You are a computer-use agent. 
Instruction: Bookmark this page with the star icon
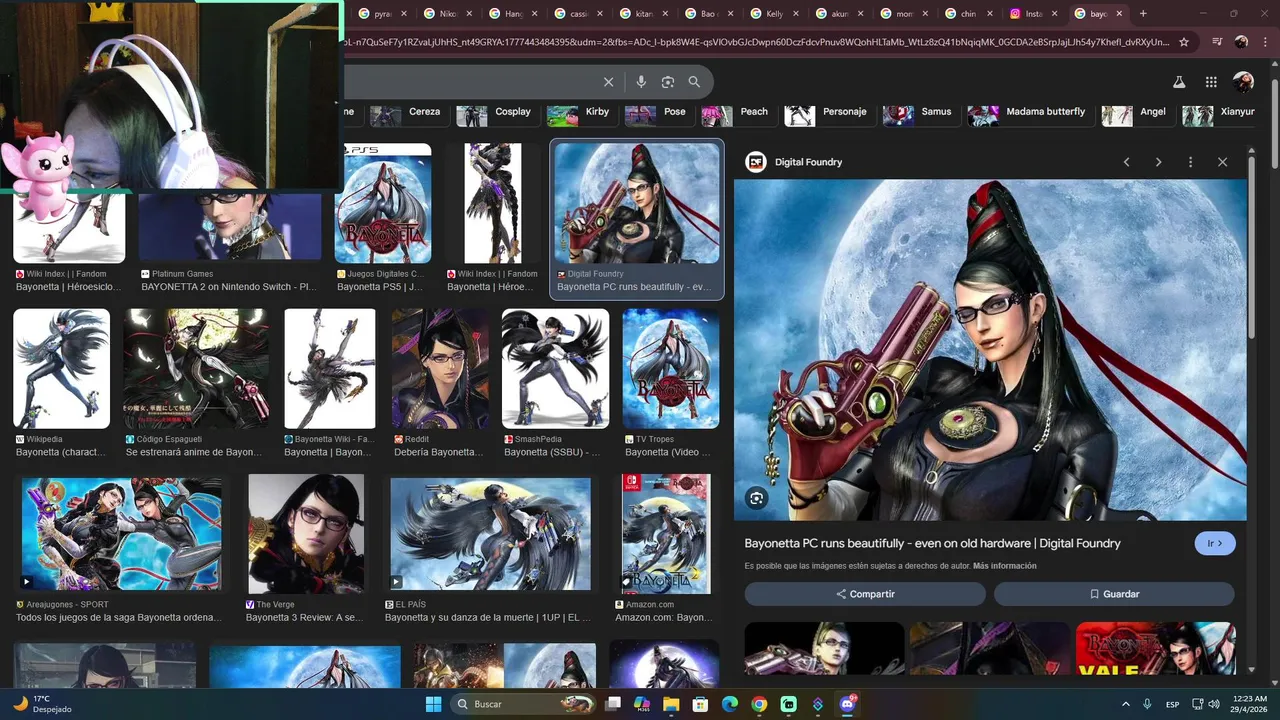point(1184,42)
